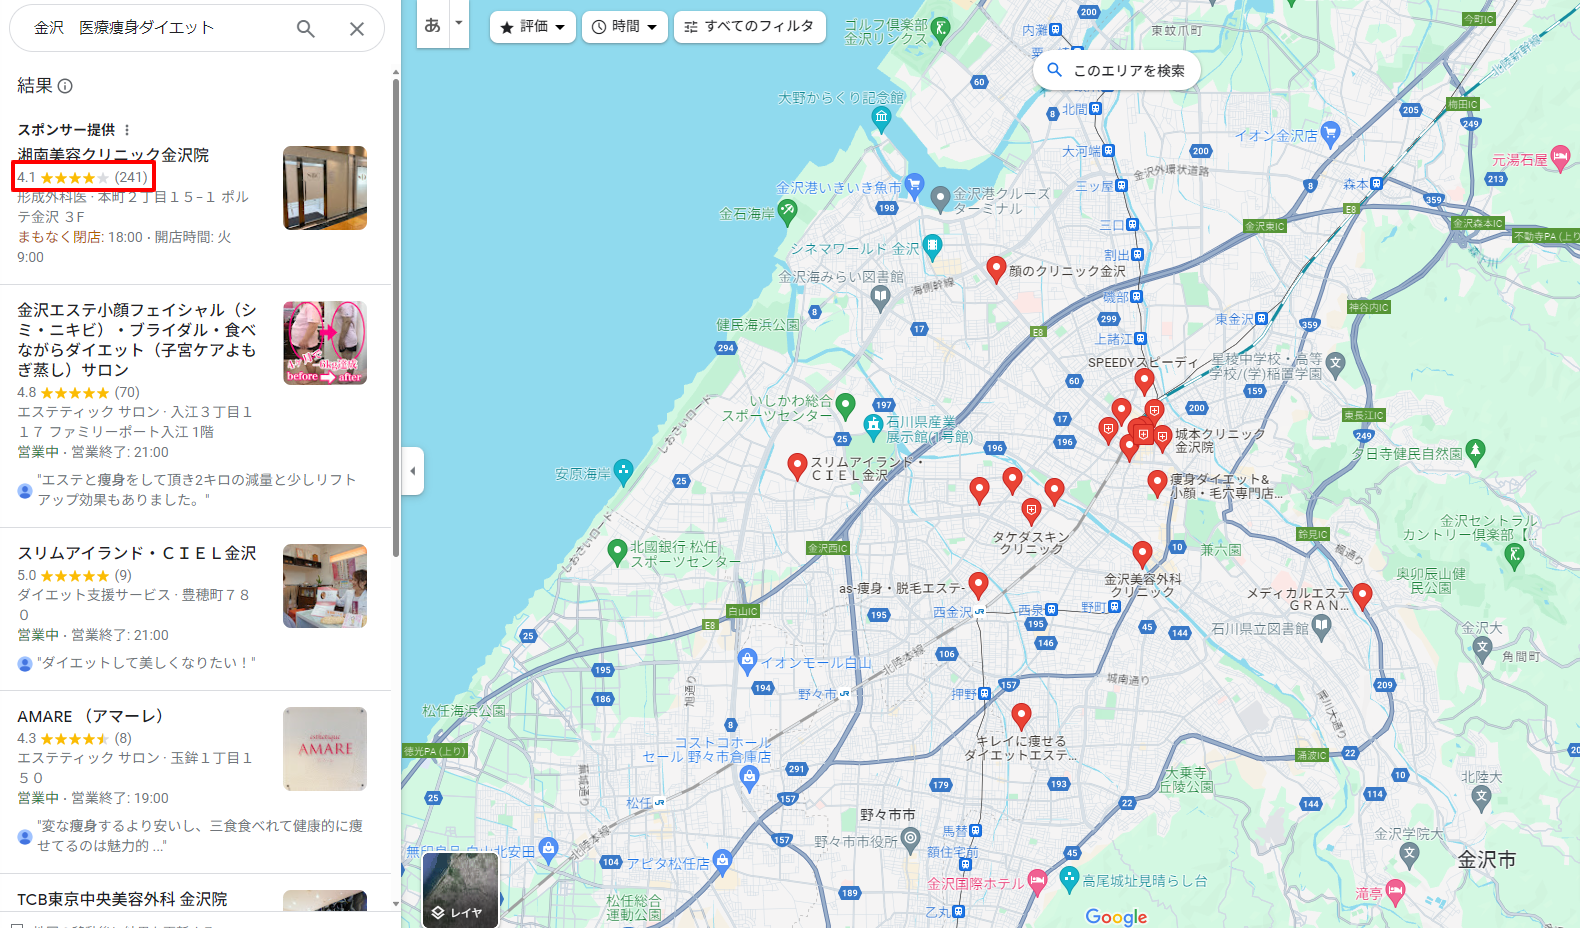Select the 顔のクリニック金沢 map pin
The width and height of the screenshot is (1580, 928).
(x=996, y=269)
